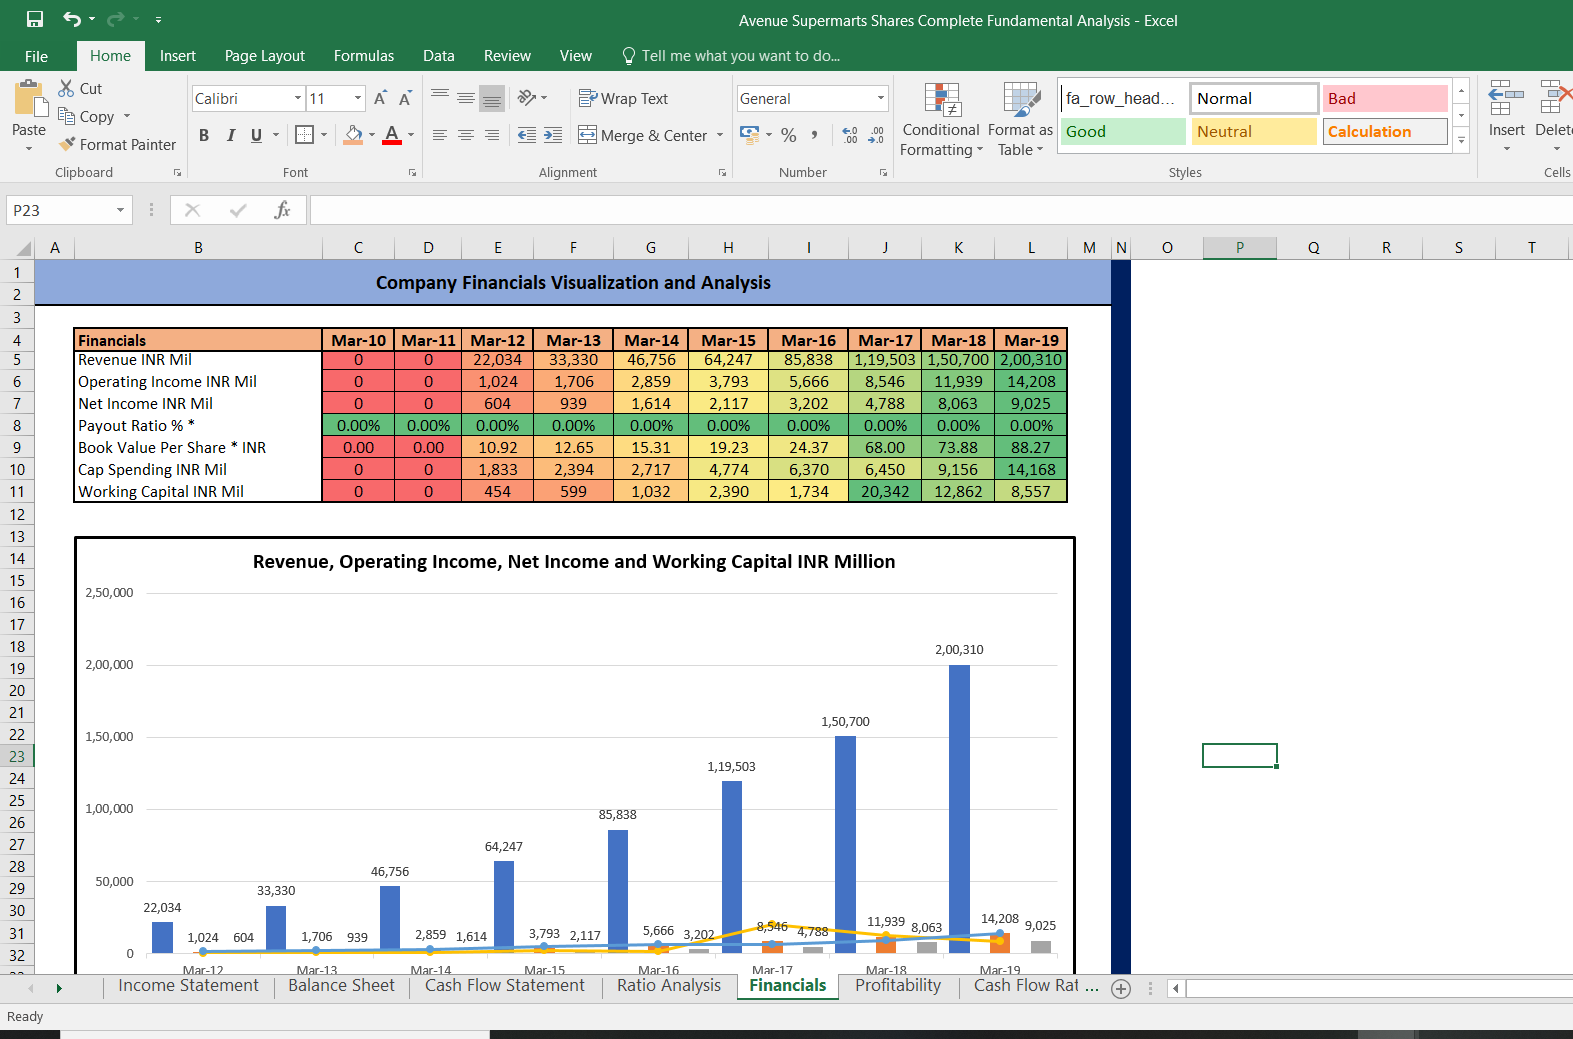Switch to the Formulas tab

coord(364,56)
